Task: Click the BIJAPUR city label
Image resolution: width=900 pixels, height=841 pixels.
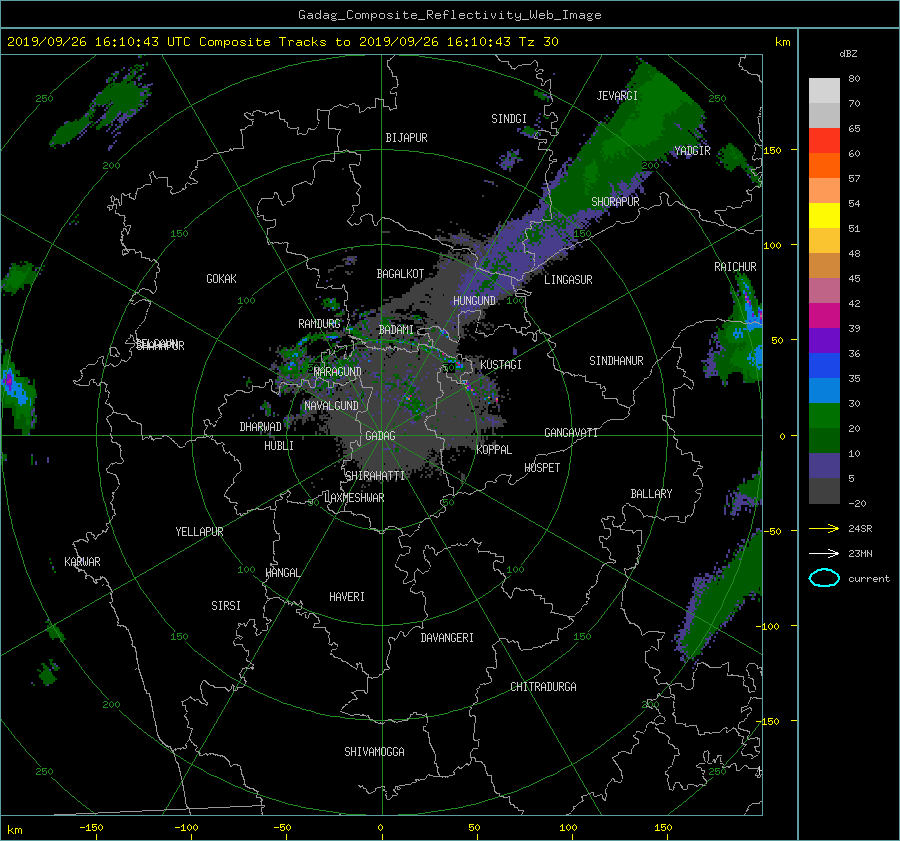Action: [406, 138]
